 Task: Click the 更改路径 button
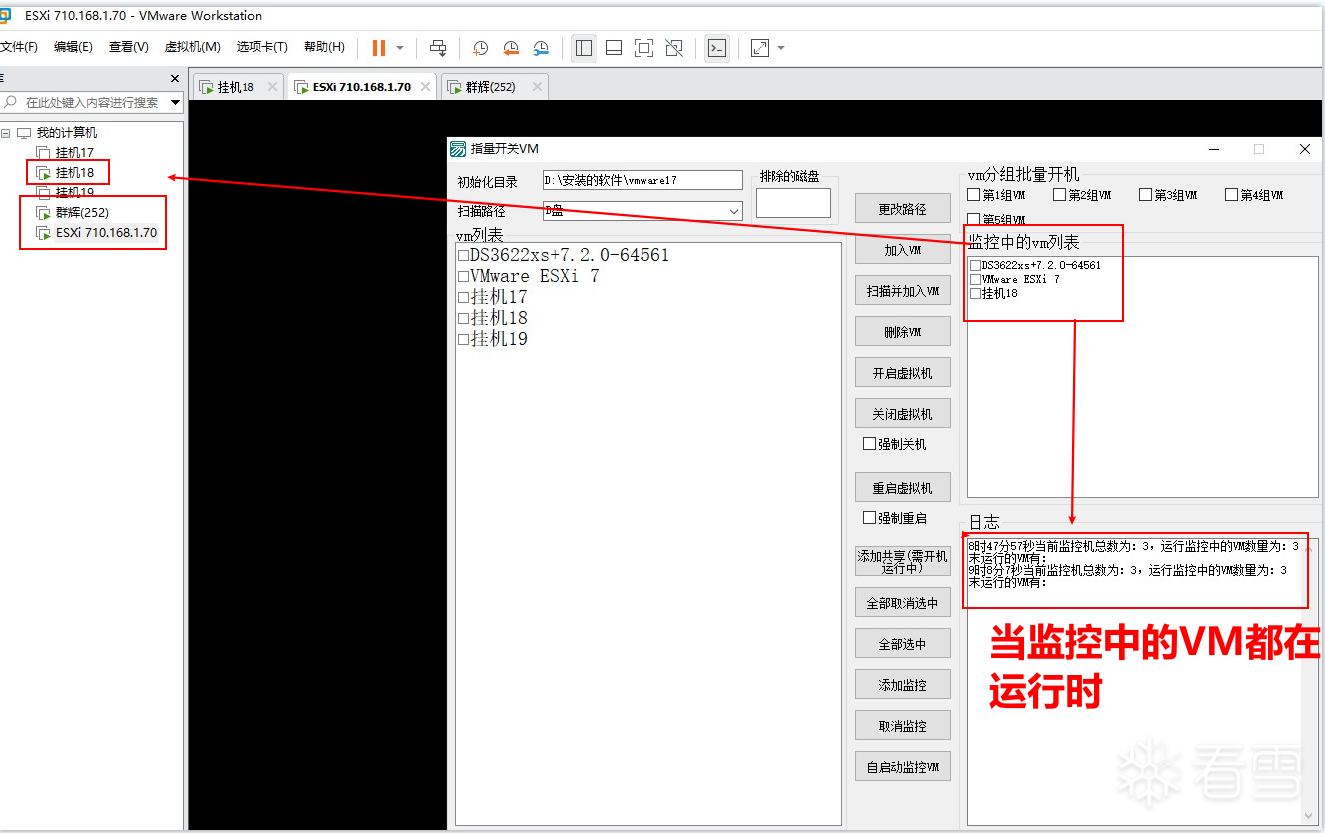pyautogui.click(x=903, y=209)
